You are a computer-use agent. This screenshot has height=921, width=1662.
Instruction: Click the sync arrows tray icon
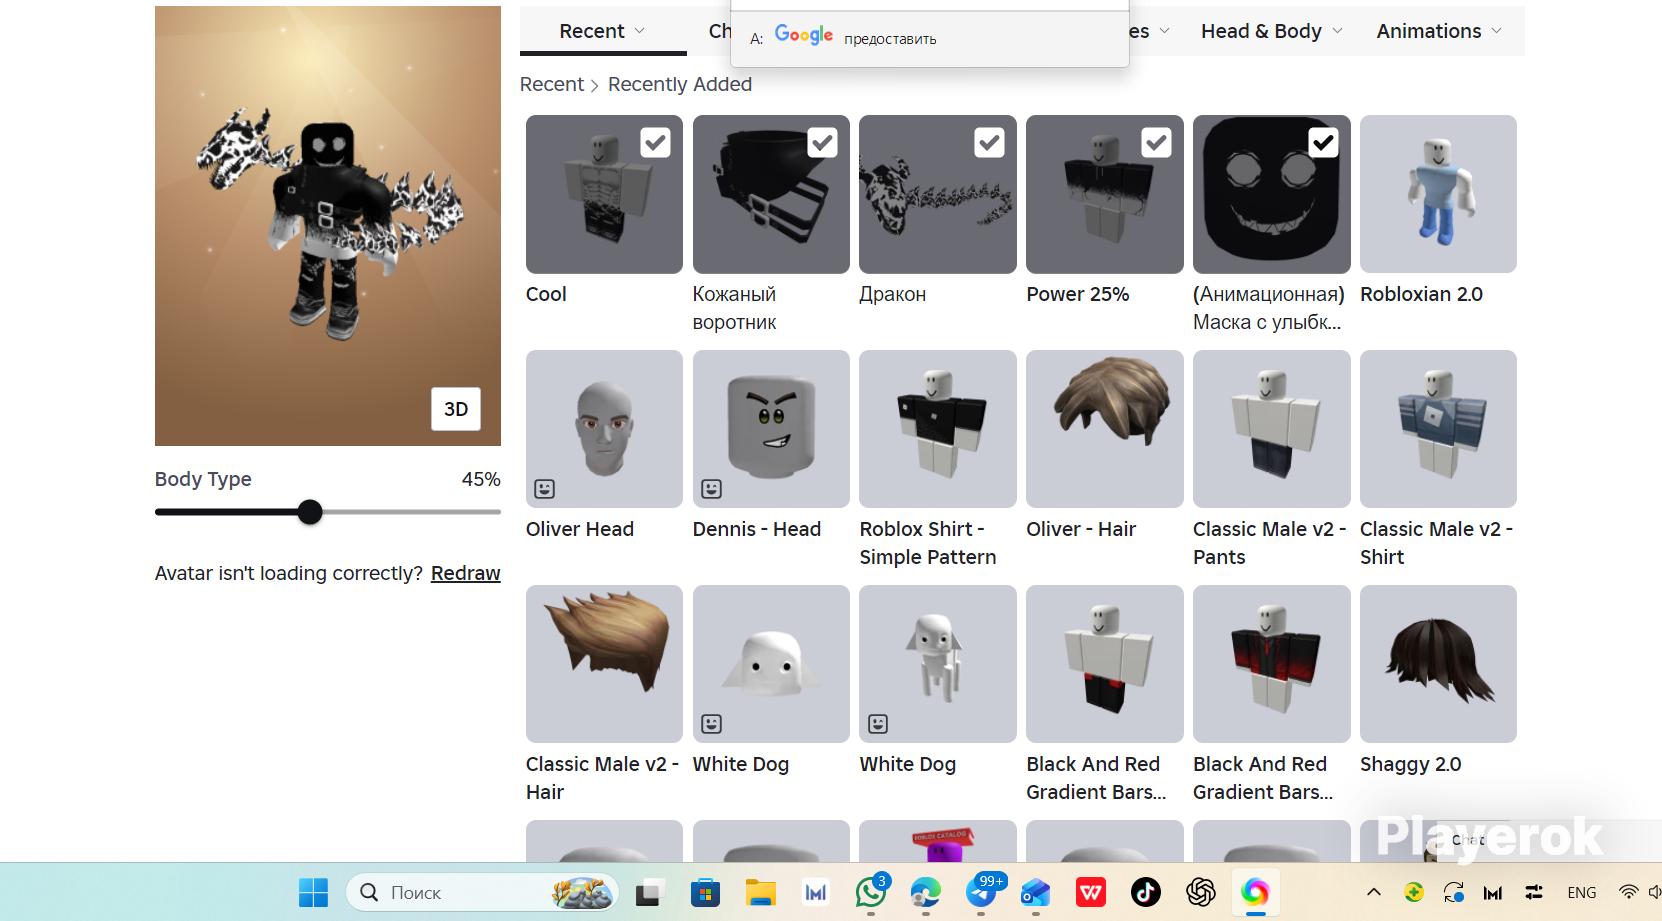click(x=1454, y=892)
